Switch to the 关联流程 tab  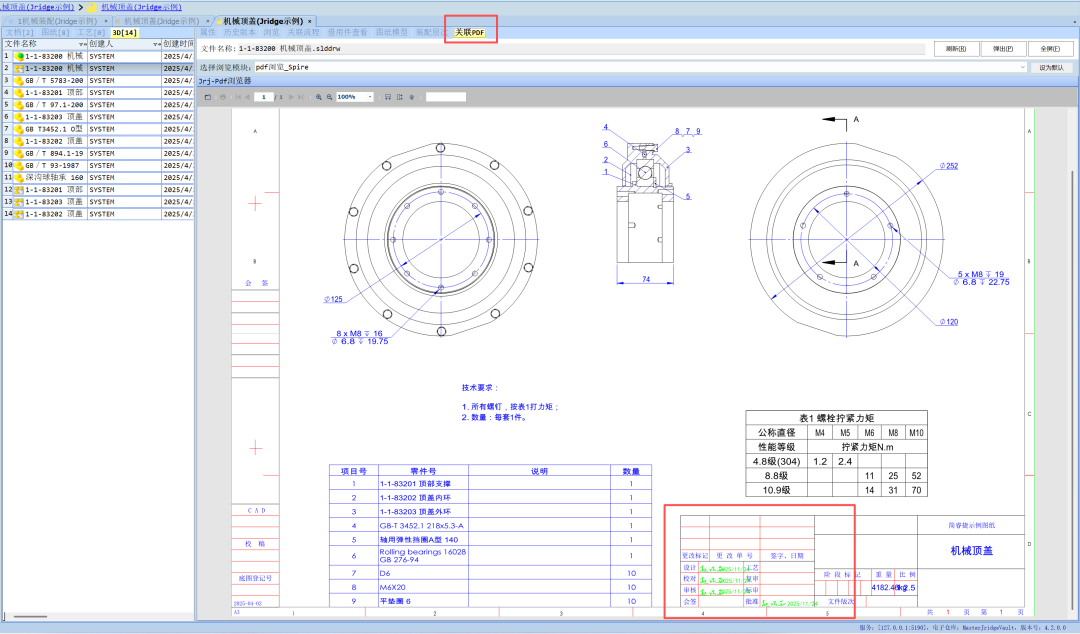tap(303, 32)
